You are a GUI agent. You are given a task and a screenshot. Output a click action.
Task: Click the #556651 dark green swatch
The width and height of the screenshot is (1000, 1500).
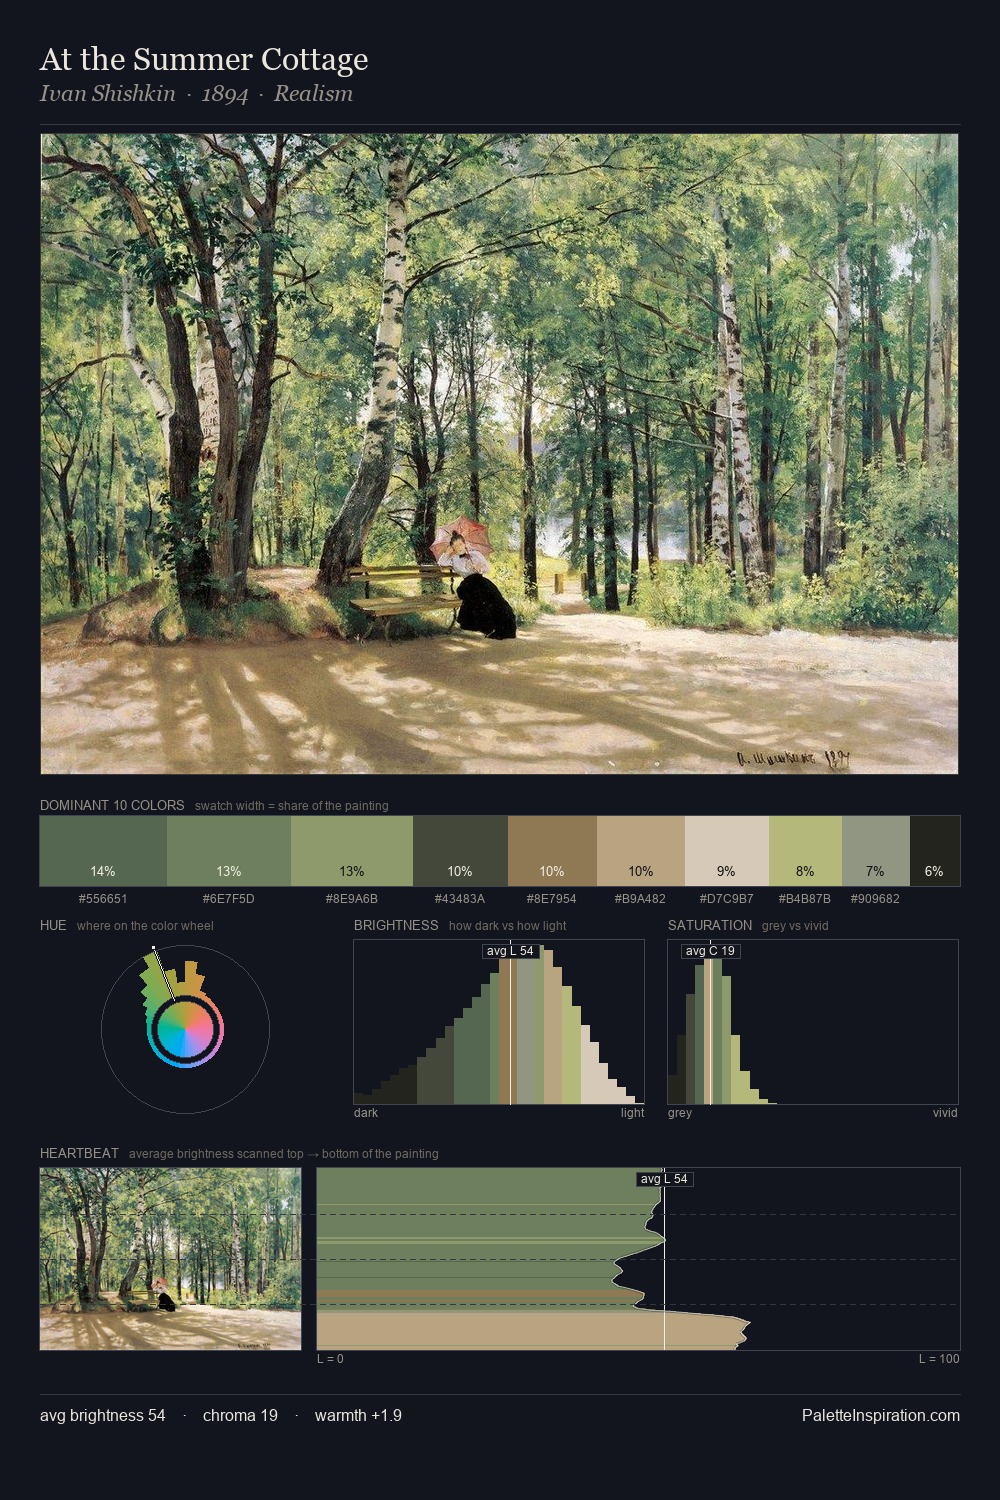tap(103, 851)
